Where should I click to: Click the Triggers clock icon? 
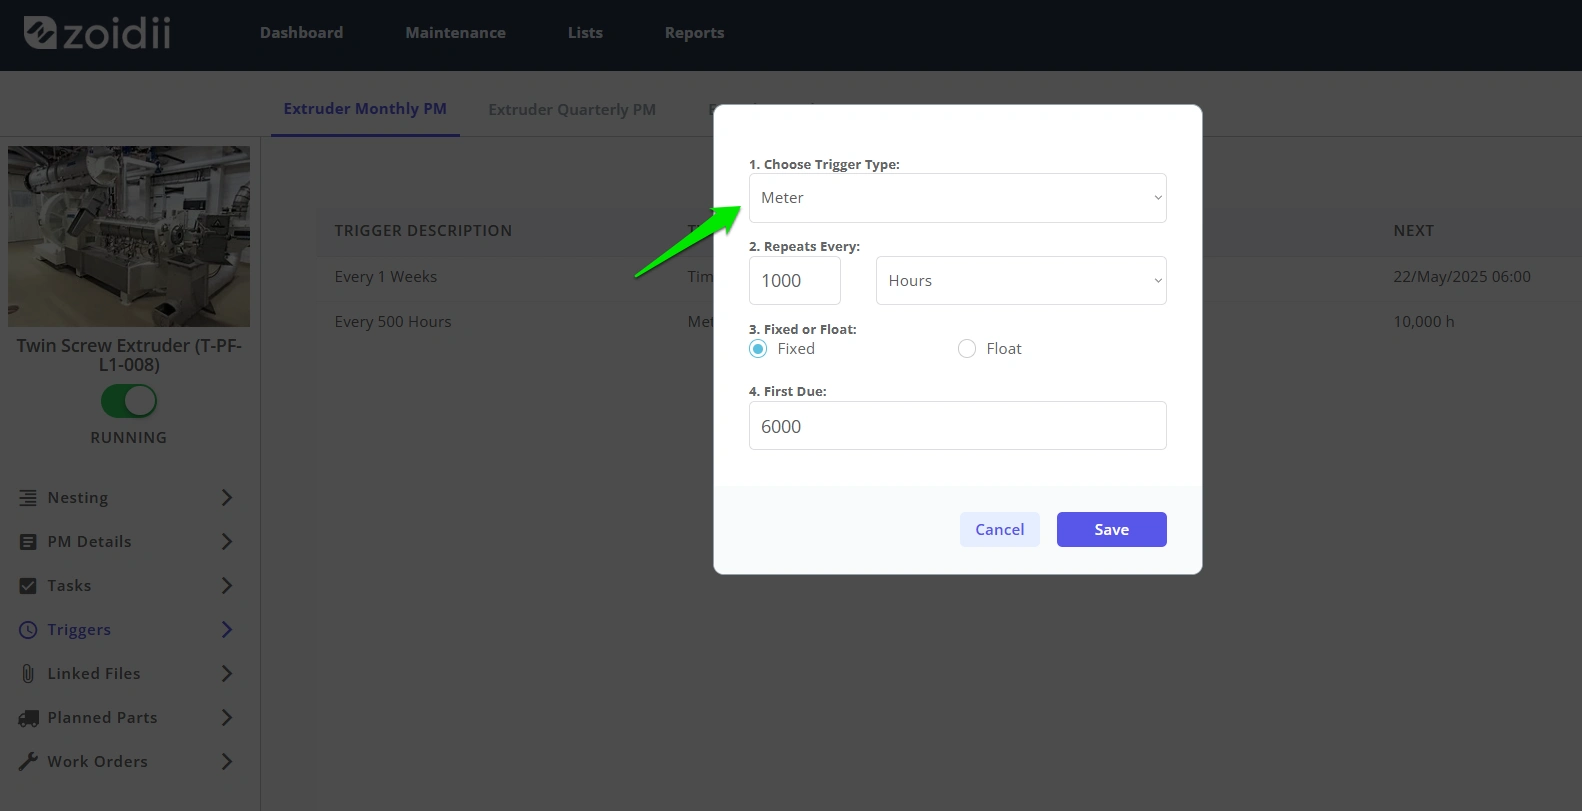(x=28, y=630)
